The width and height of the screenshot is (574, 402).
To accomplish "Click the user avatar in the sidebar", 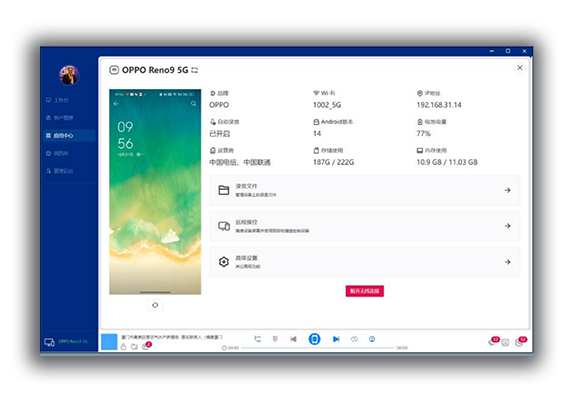I will 69,75.
